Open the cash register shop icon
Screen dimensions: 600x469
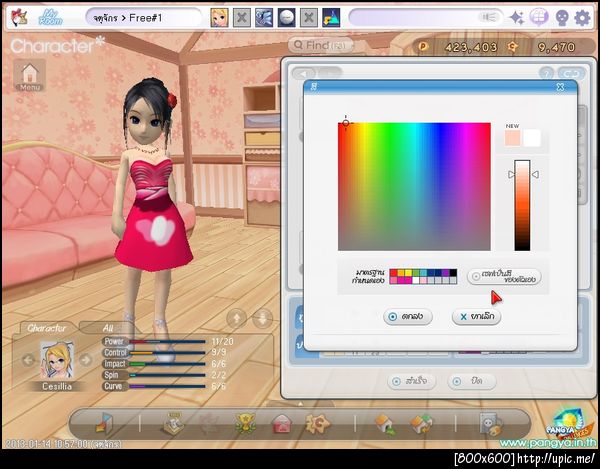coord(173,423)
